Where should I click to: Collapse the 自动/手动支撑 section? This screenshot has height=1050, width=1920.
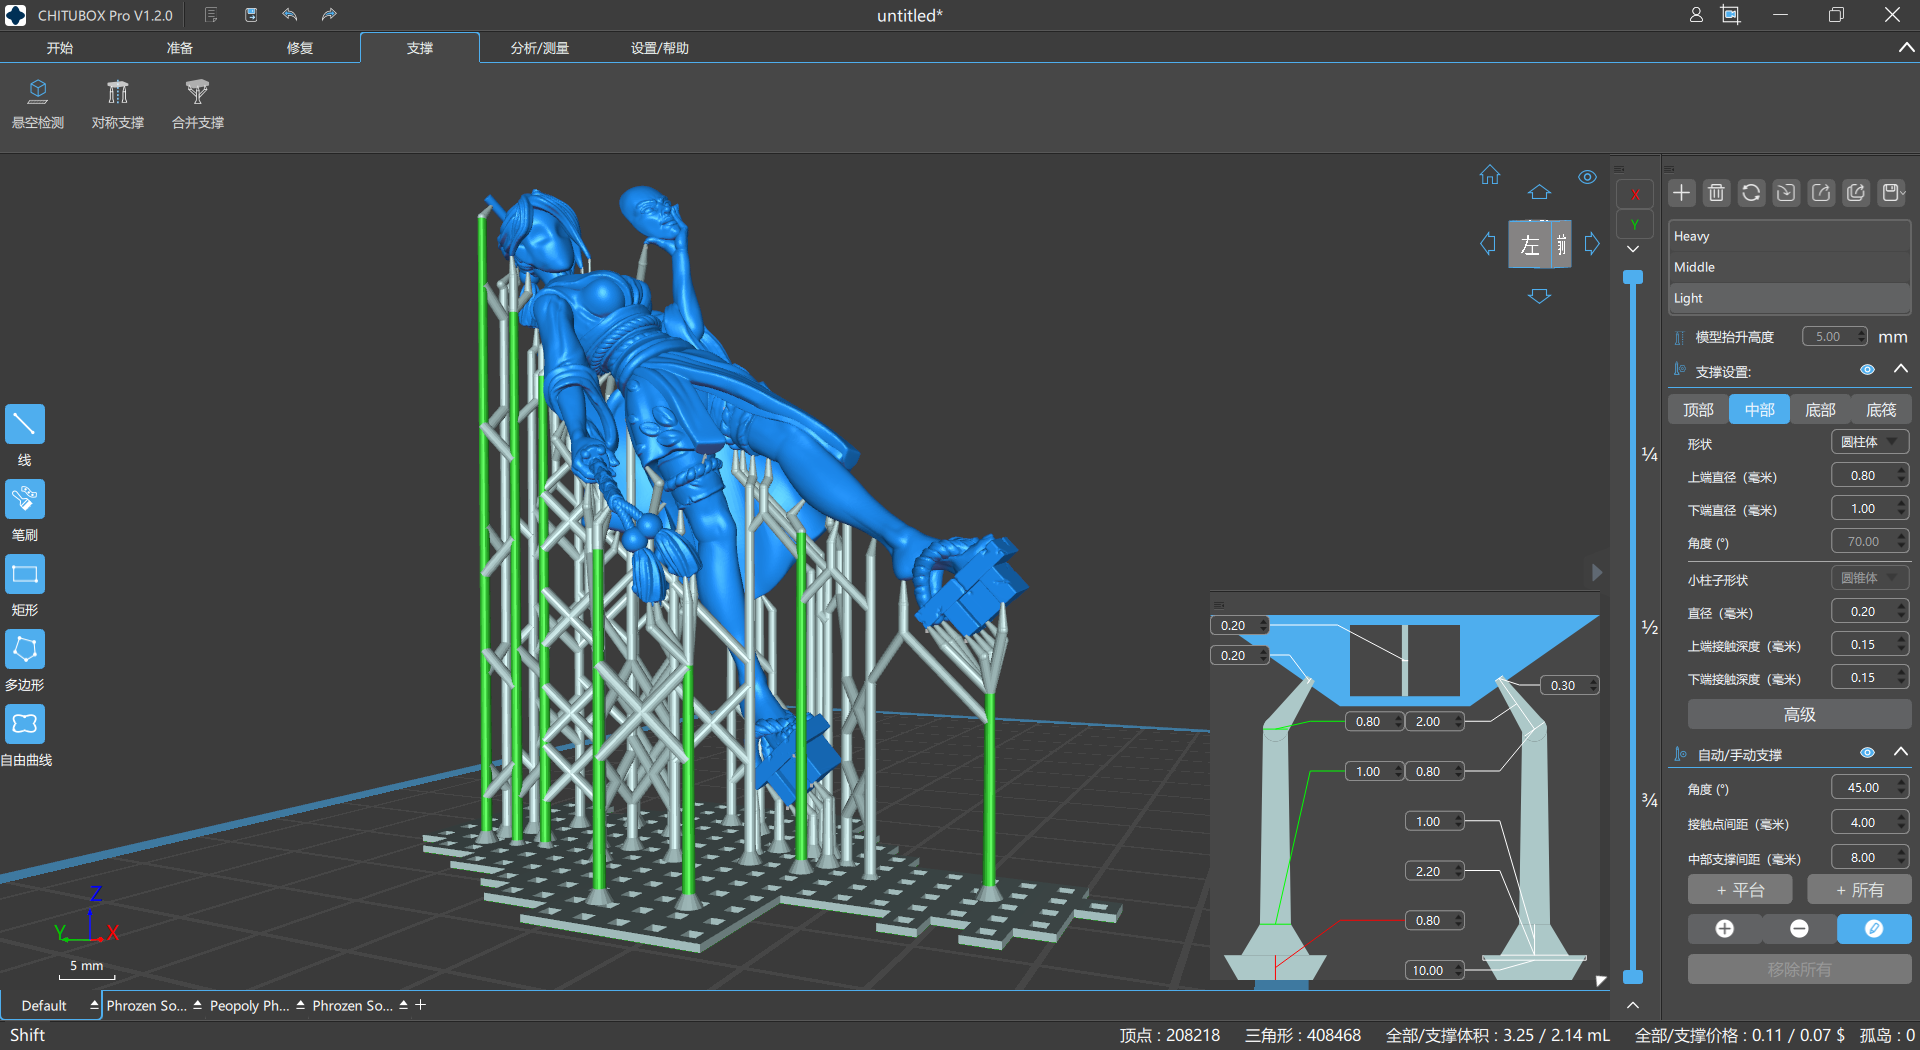click(x=1901, y=752)
